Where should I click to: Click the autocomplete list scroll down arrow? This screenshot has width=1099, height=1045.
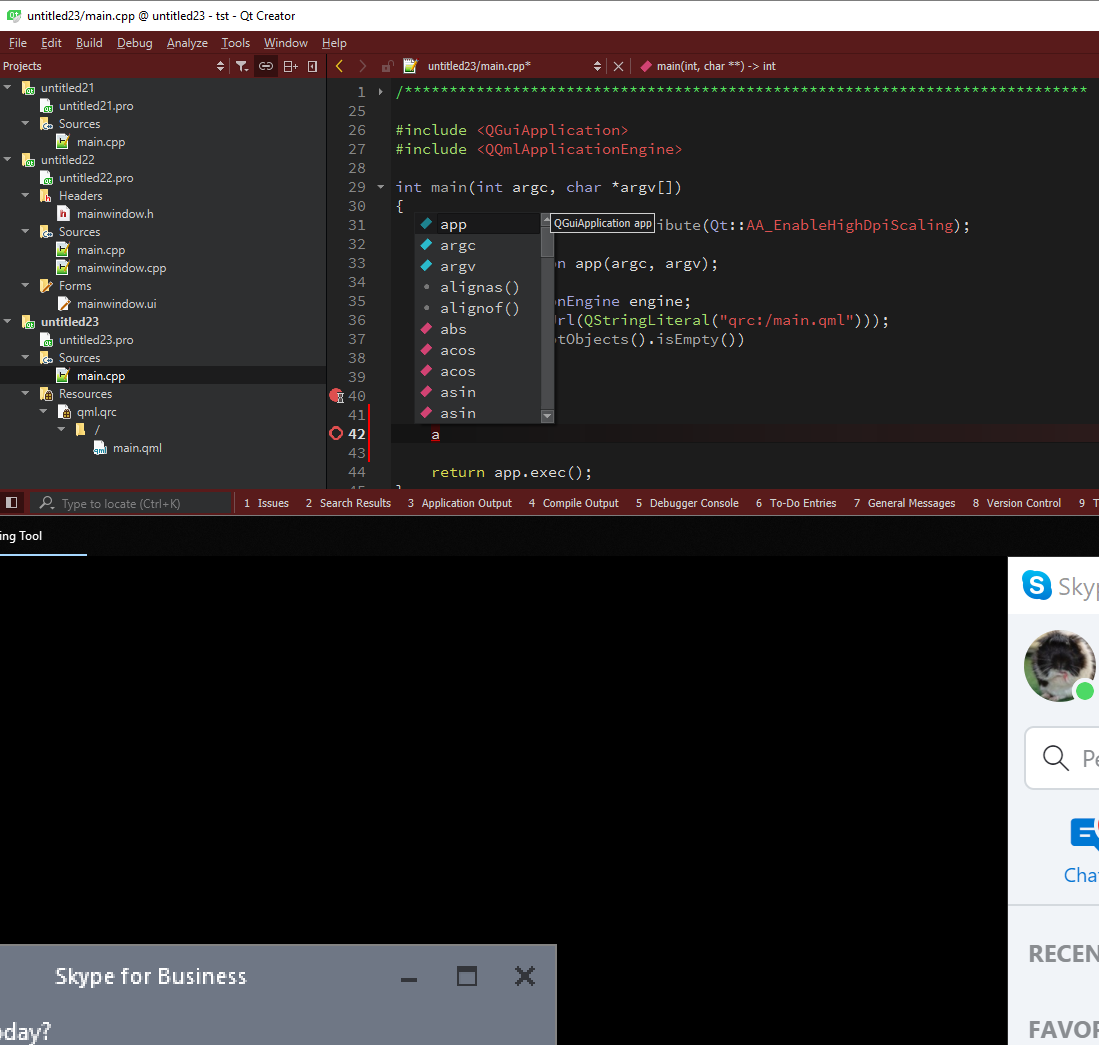[547, 415]
